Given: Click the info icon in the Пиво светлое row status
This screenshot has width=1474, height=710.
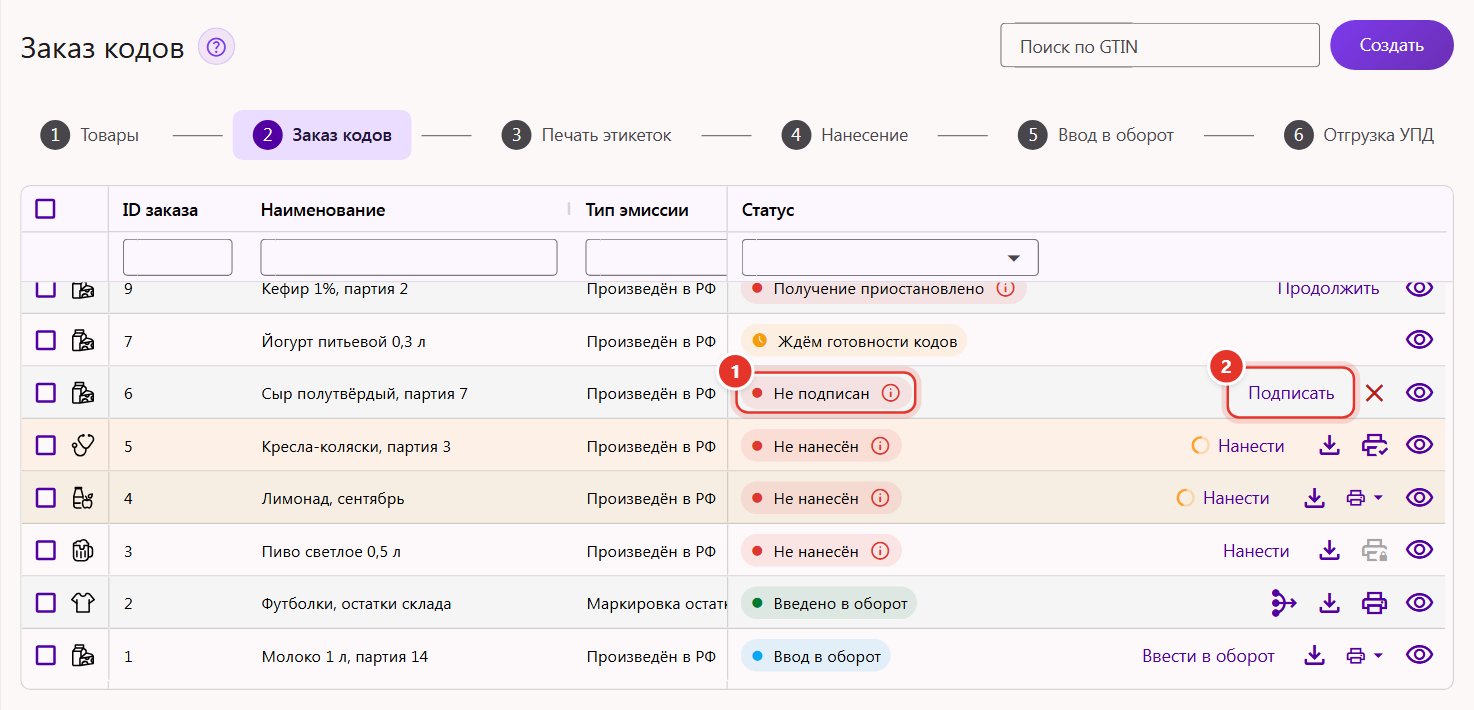Looking at the screenshot, I should coord(880,551).
